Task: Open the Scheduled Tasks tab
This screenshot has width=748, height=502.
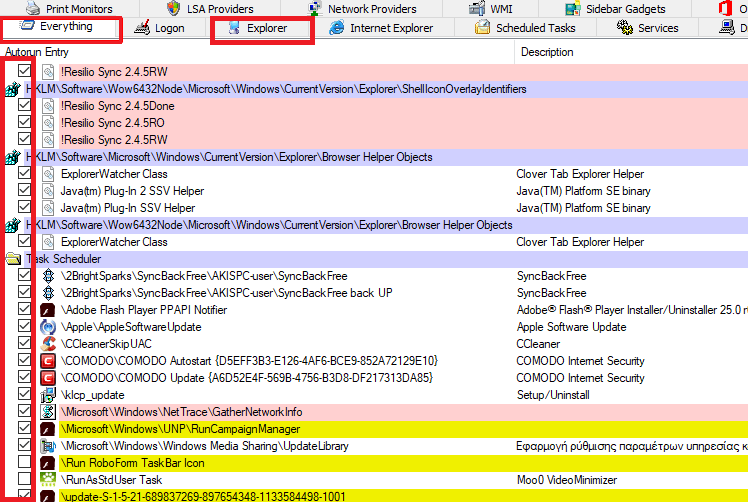Action: click(x=526, y=28)
